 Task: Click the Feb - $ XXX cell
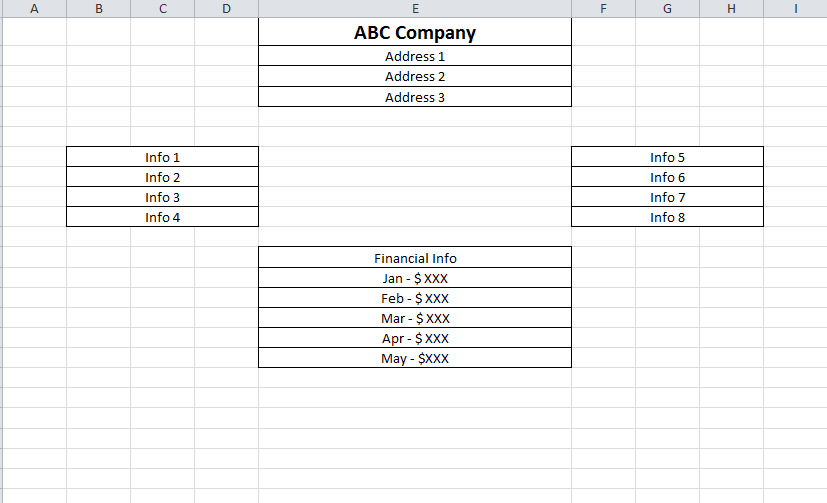pyautogui.click(x=415, y=298)
